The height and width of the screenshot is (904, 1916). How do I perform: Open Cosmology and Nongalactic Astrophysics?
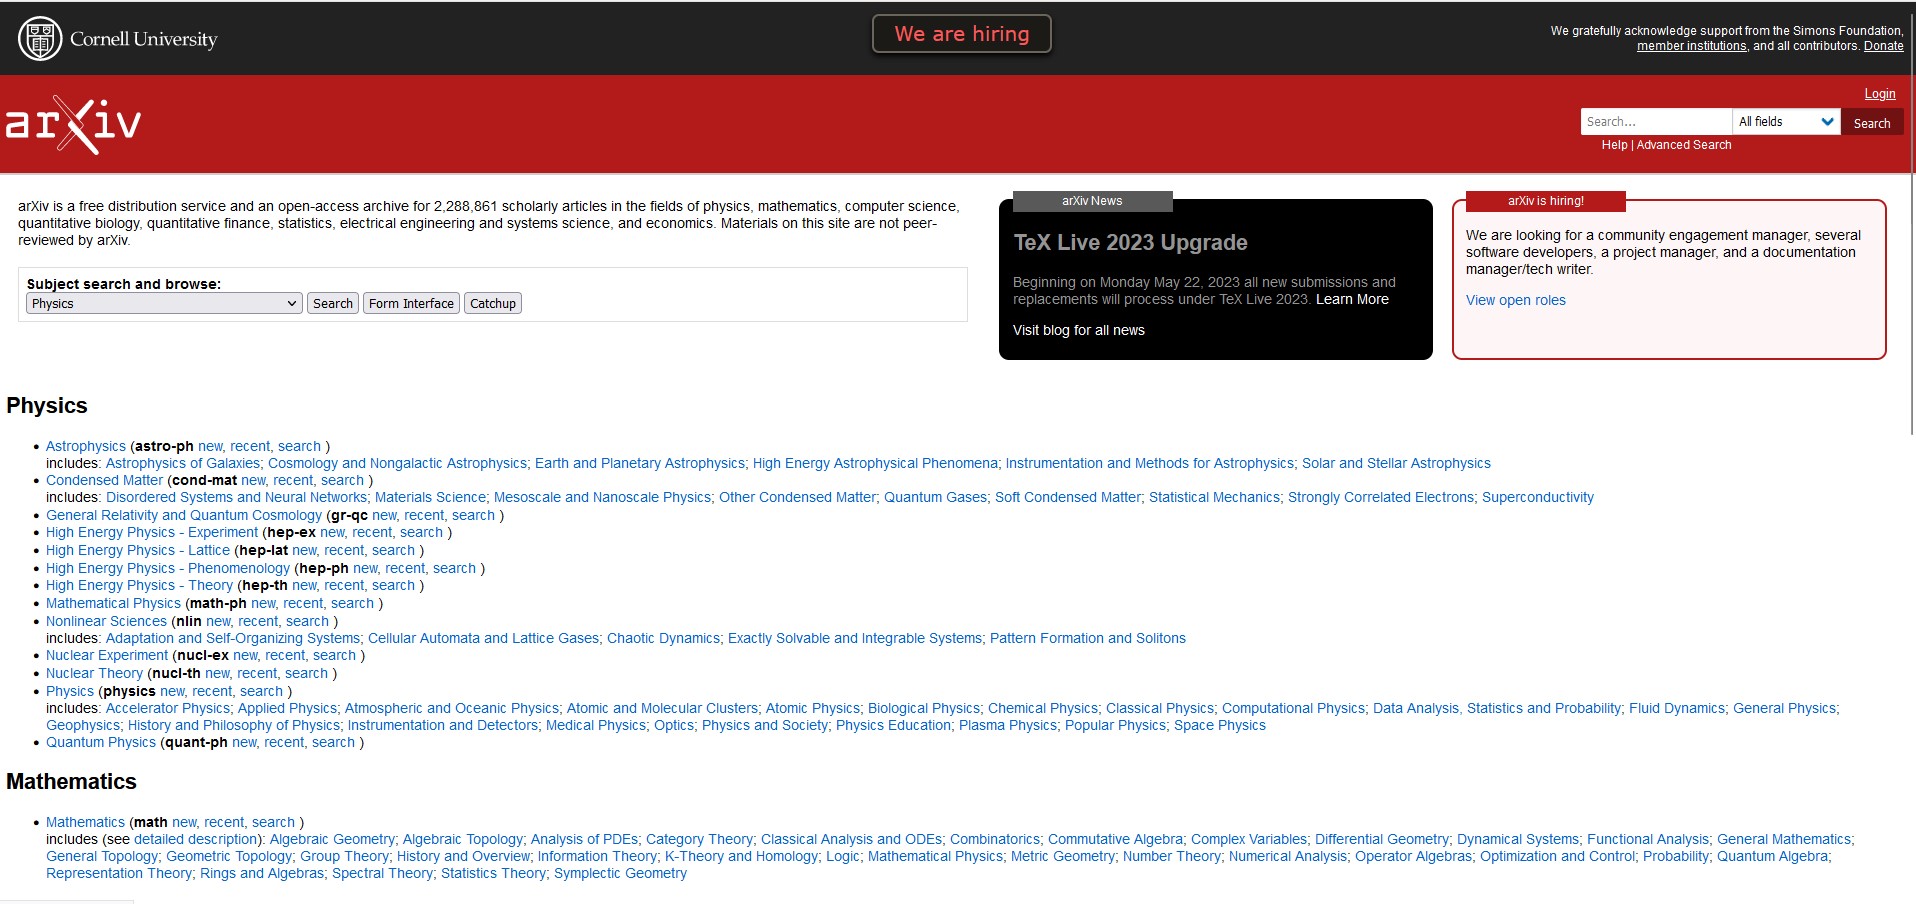397,464
